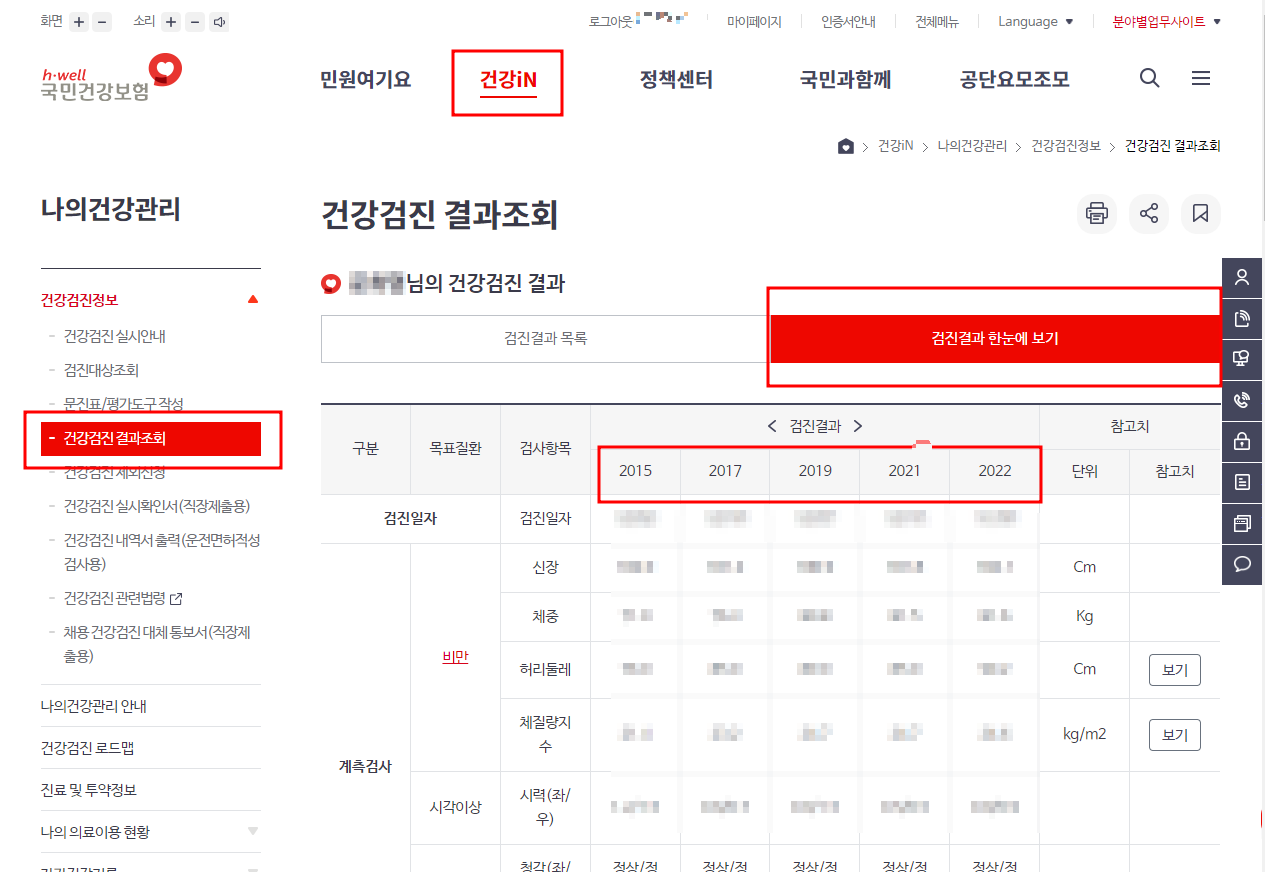Collapse the 건강검진정보 sidebar section
This screenshot has height=872, width=1265.
[x=253, y=299]
